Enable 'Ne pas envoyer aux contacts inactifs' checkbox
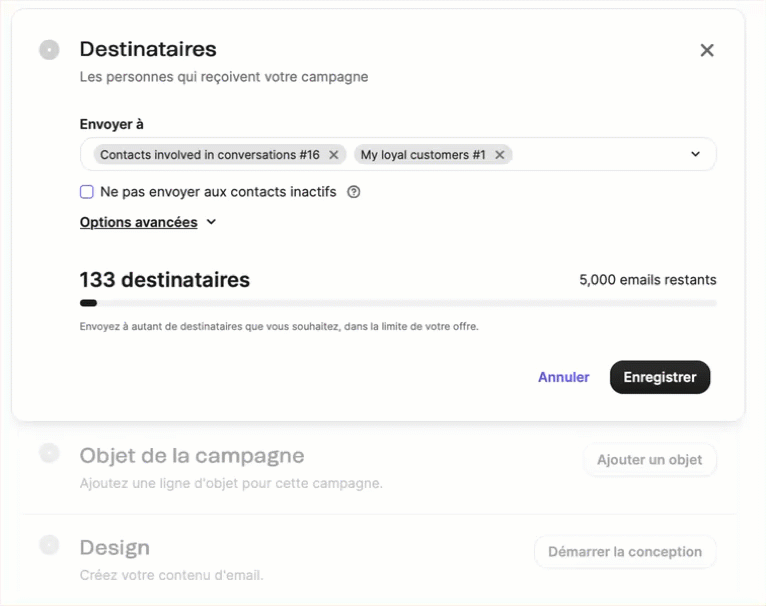The width and height of the screenshot is (766, 606). click(x=86, y=192)
